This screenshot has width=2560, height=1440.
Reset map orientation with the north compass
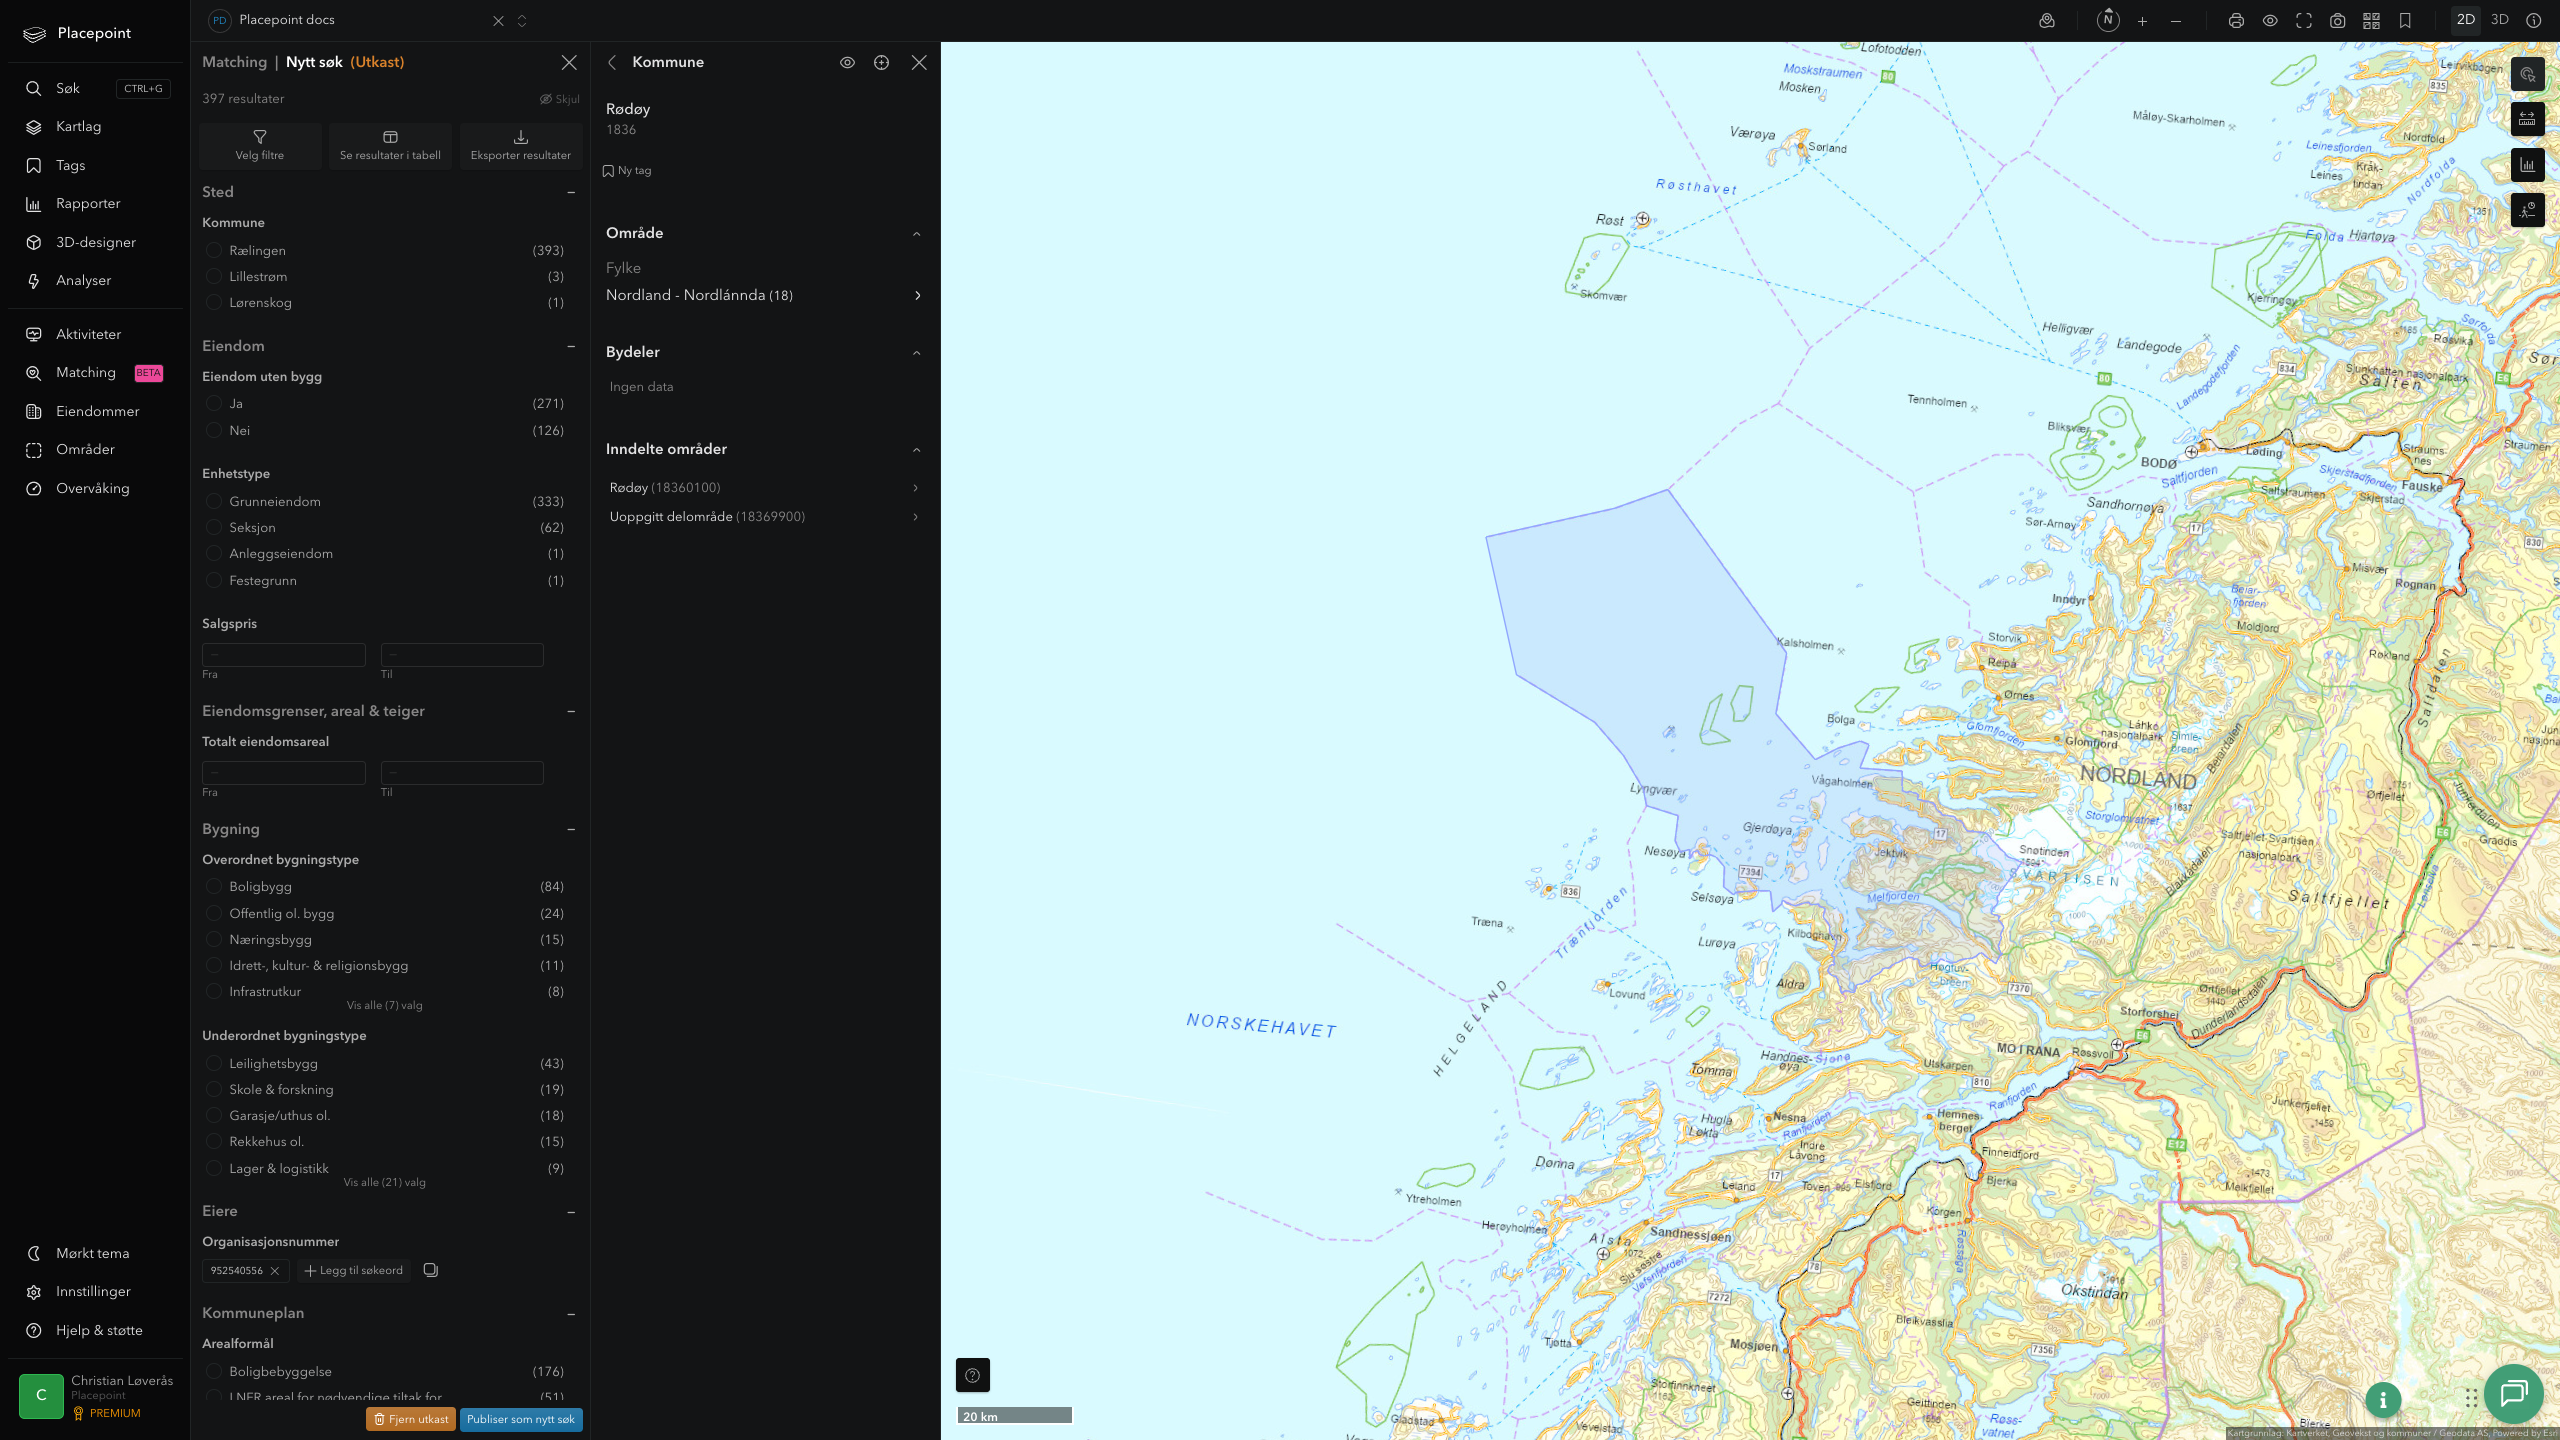click(x=2108, y=21)
